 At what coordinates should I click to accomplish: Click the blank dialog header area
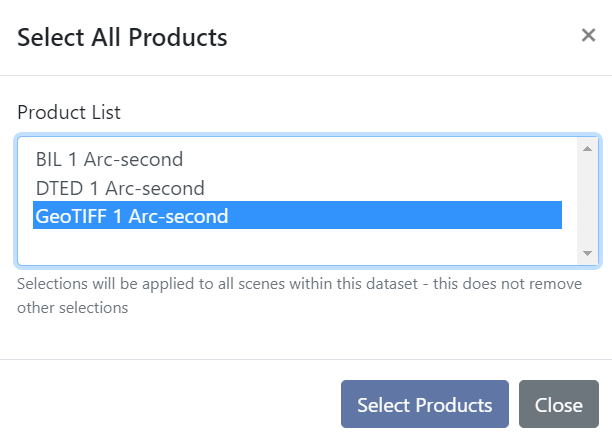pos(400,38)
